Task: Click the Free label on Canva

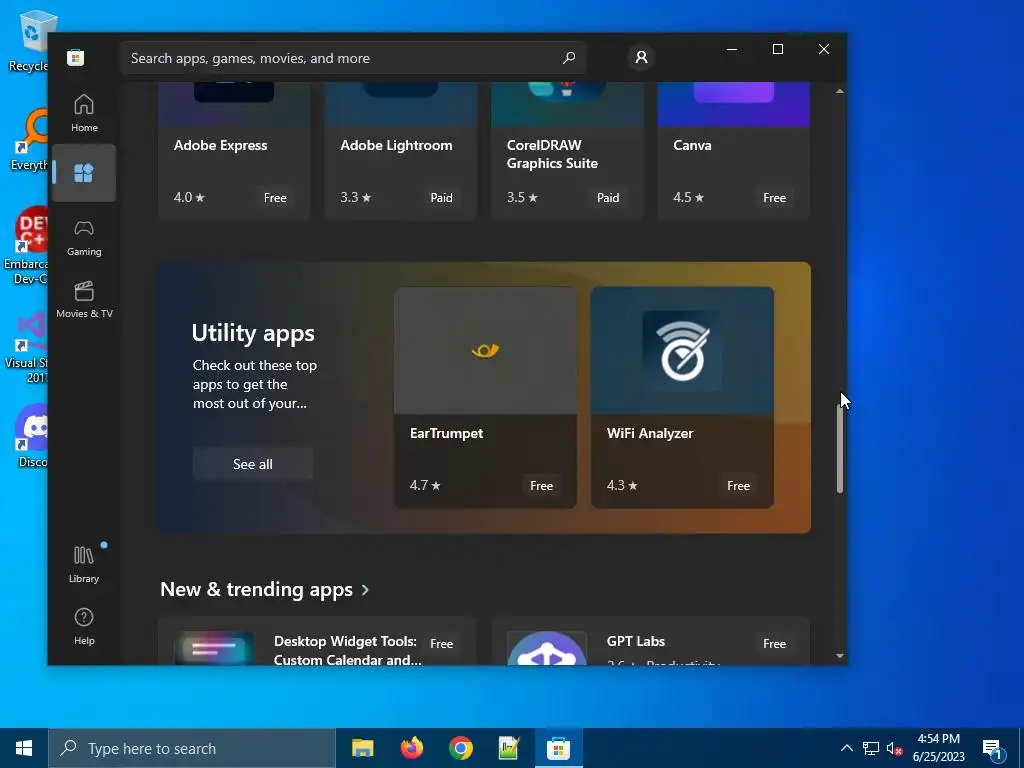Action: (775, 198)
